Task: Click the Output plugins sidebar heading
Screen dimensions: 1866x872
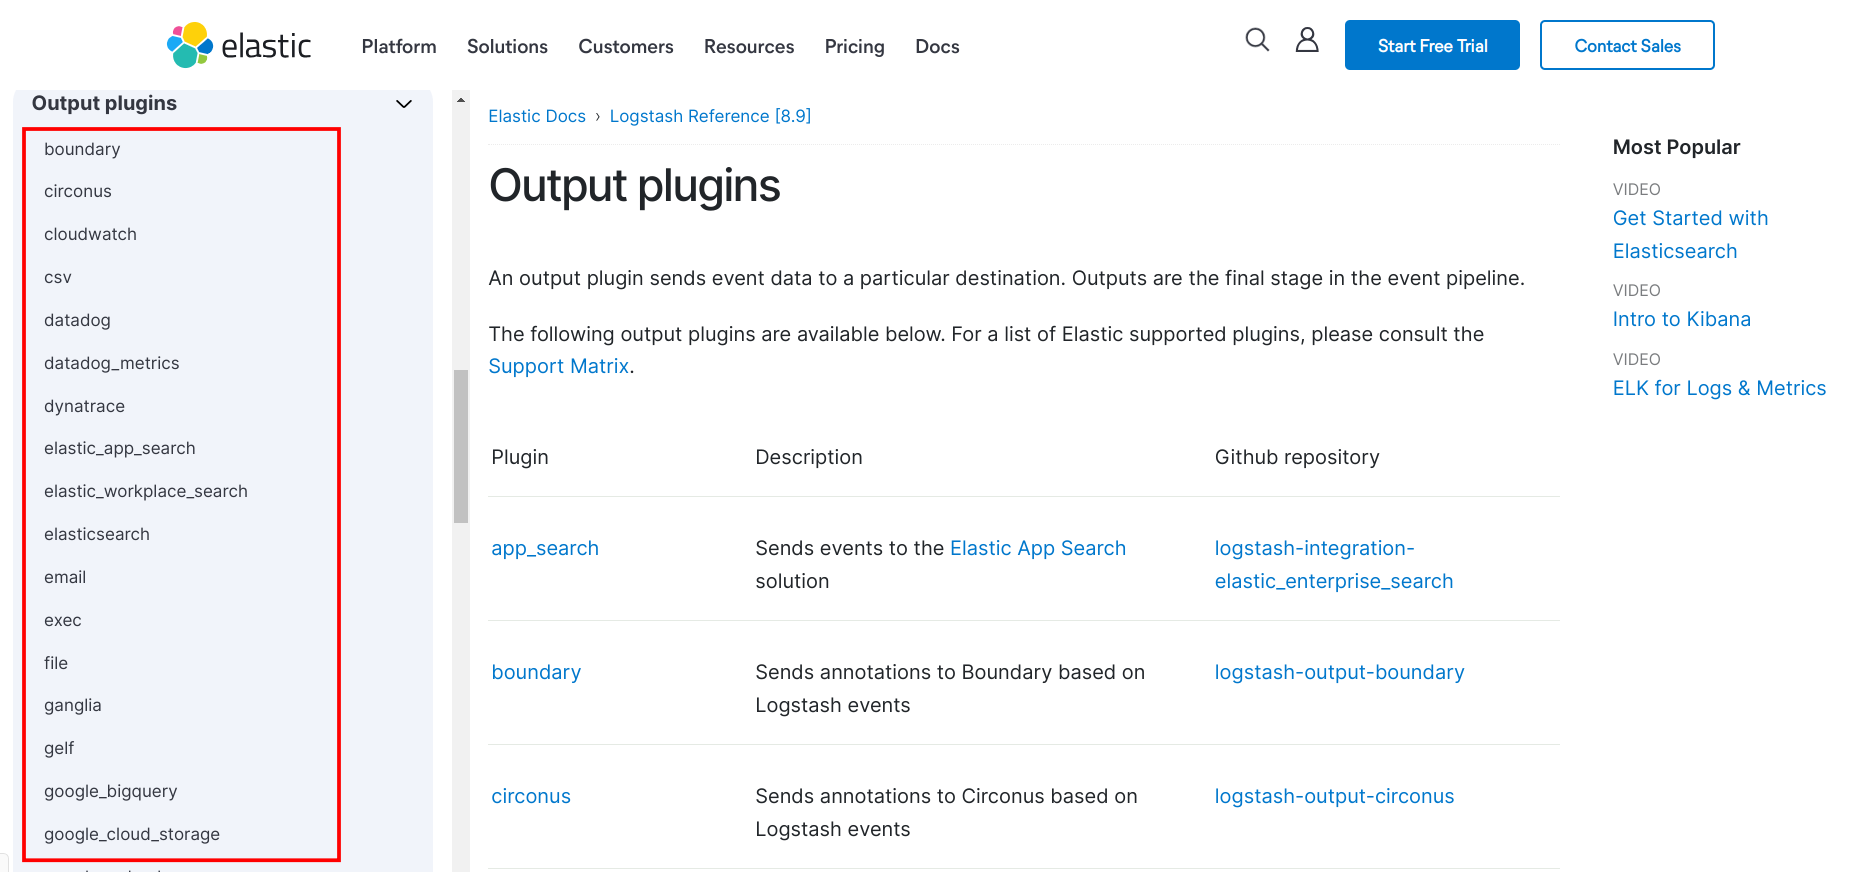Action: click(x=104, y=103)
